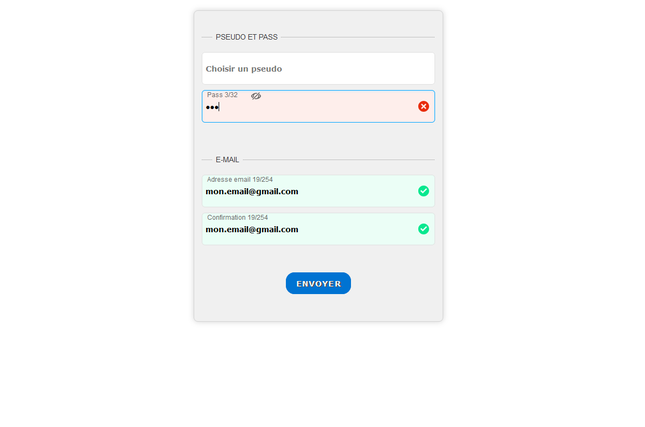Click the green checkmark in Confirmation field
The width and height of the screenshot is (645, 427).
pos(423,229)
